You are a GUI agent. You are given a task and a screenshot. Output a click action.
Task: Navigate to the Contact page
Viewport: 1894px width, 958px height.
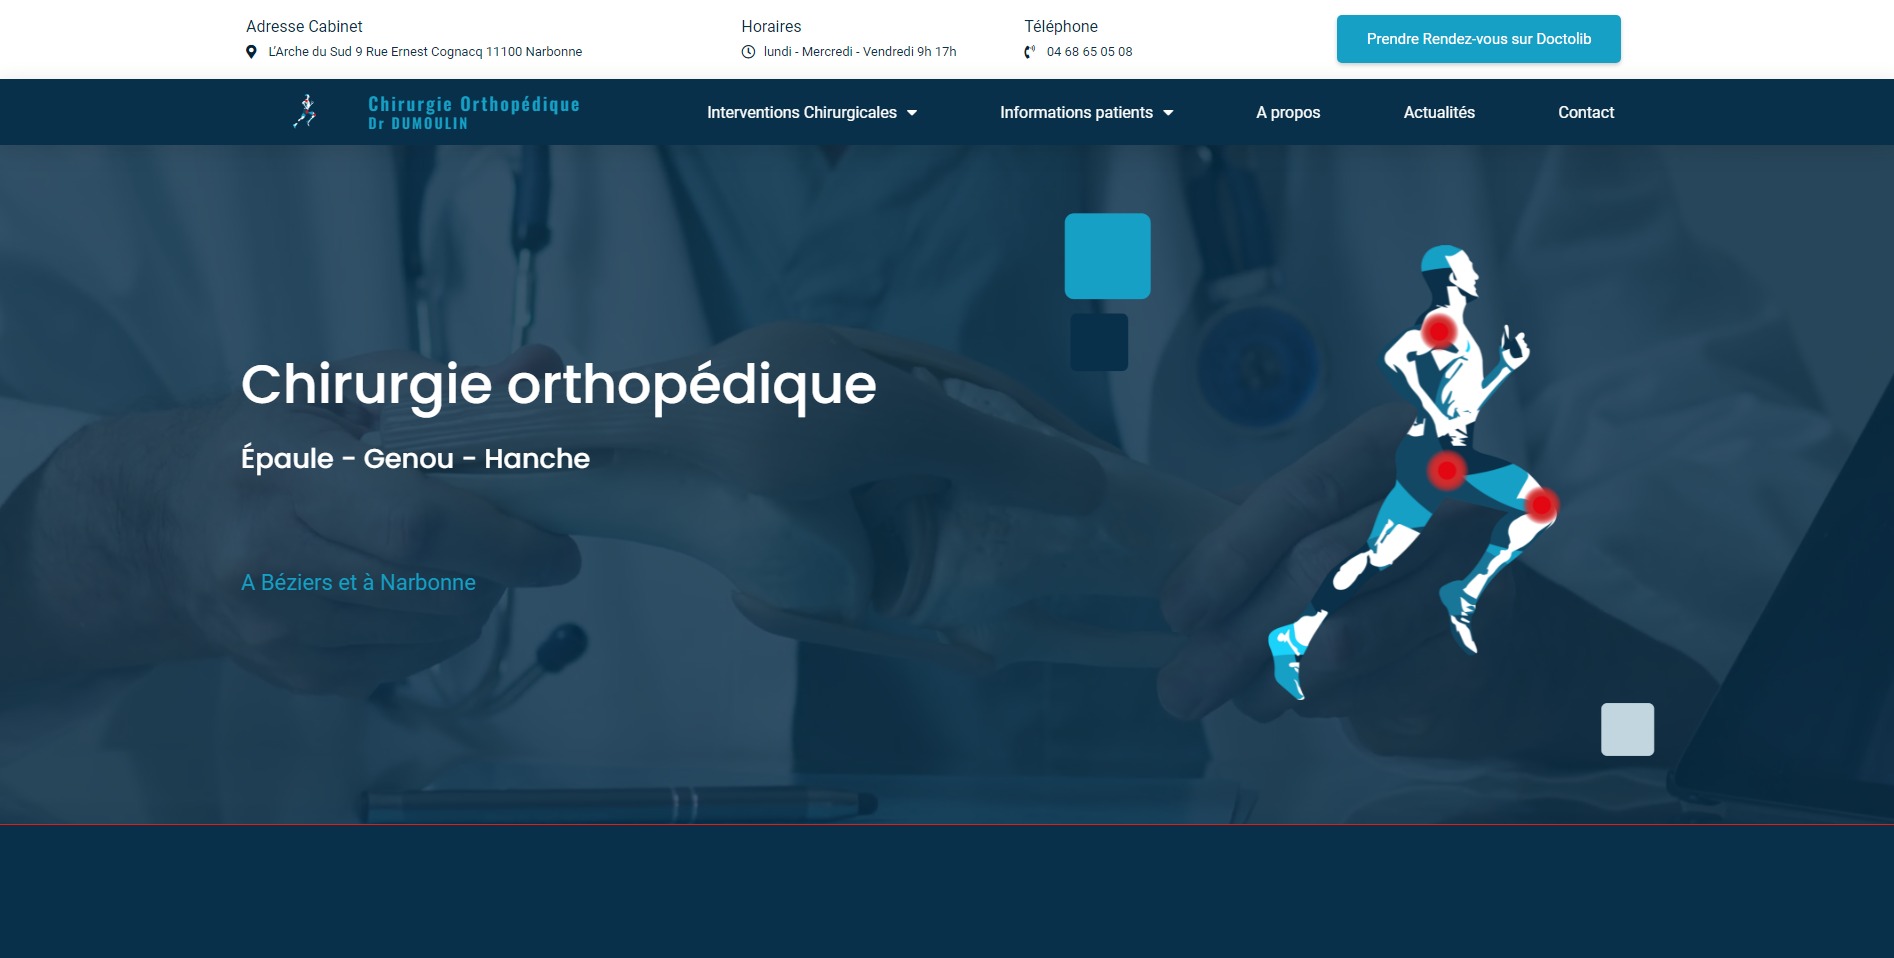click(x=1586, y=113)
